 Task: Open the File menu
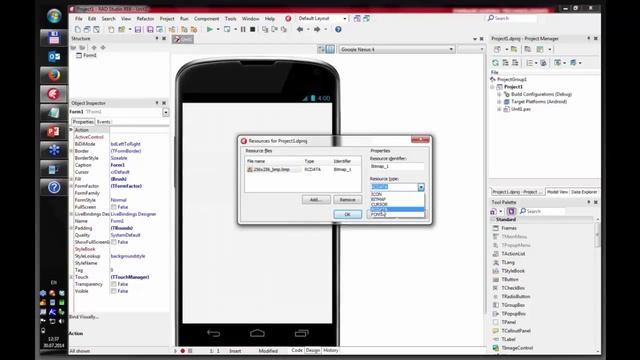click(x=79, y=19)
